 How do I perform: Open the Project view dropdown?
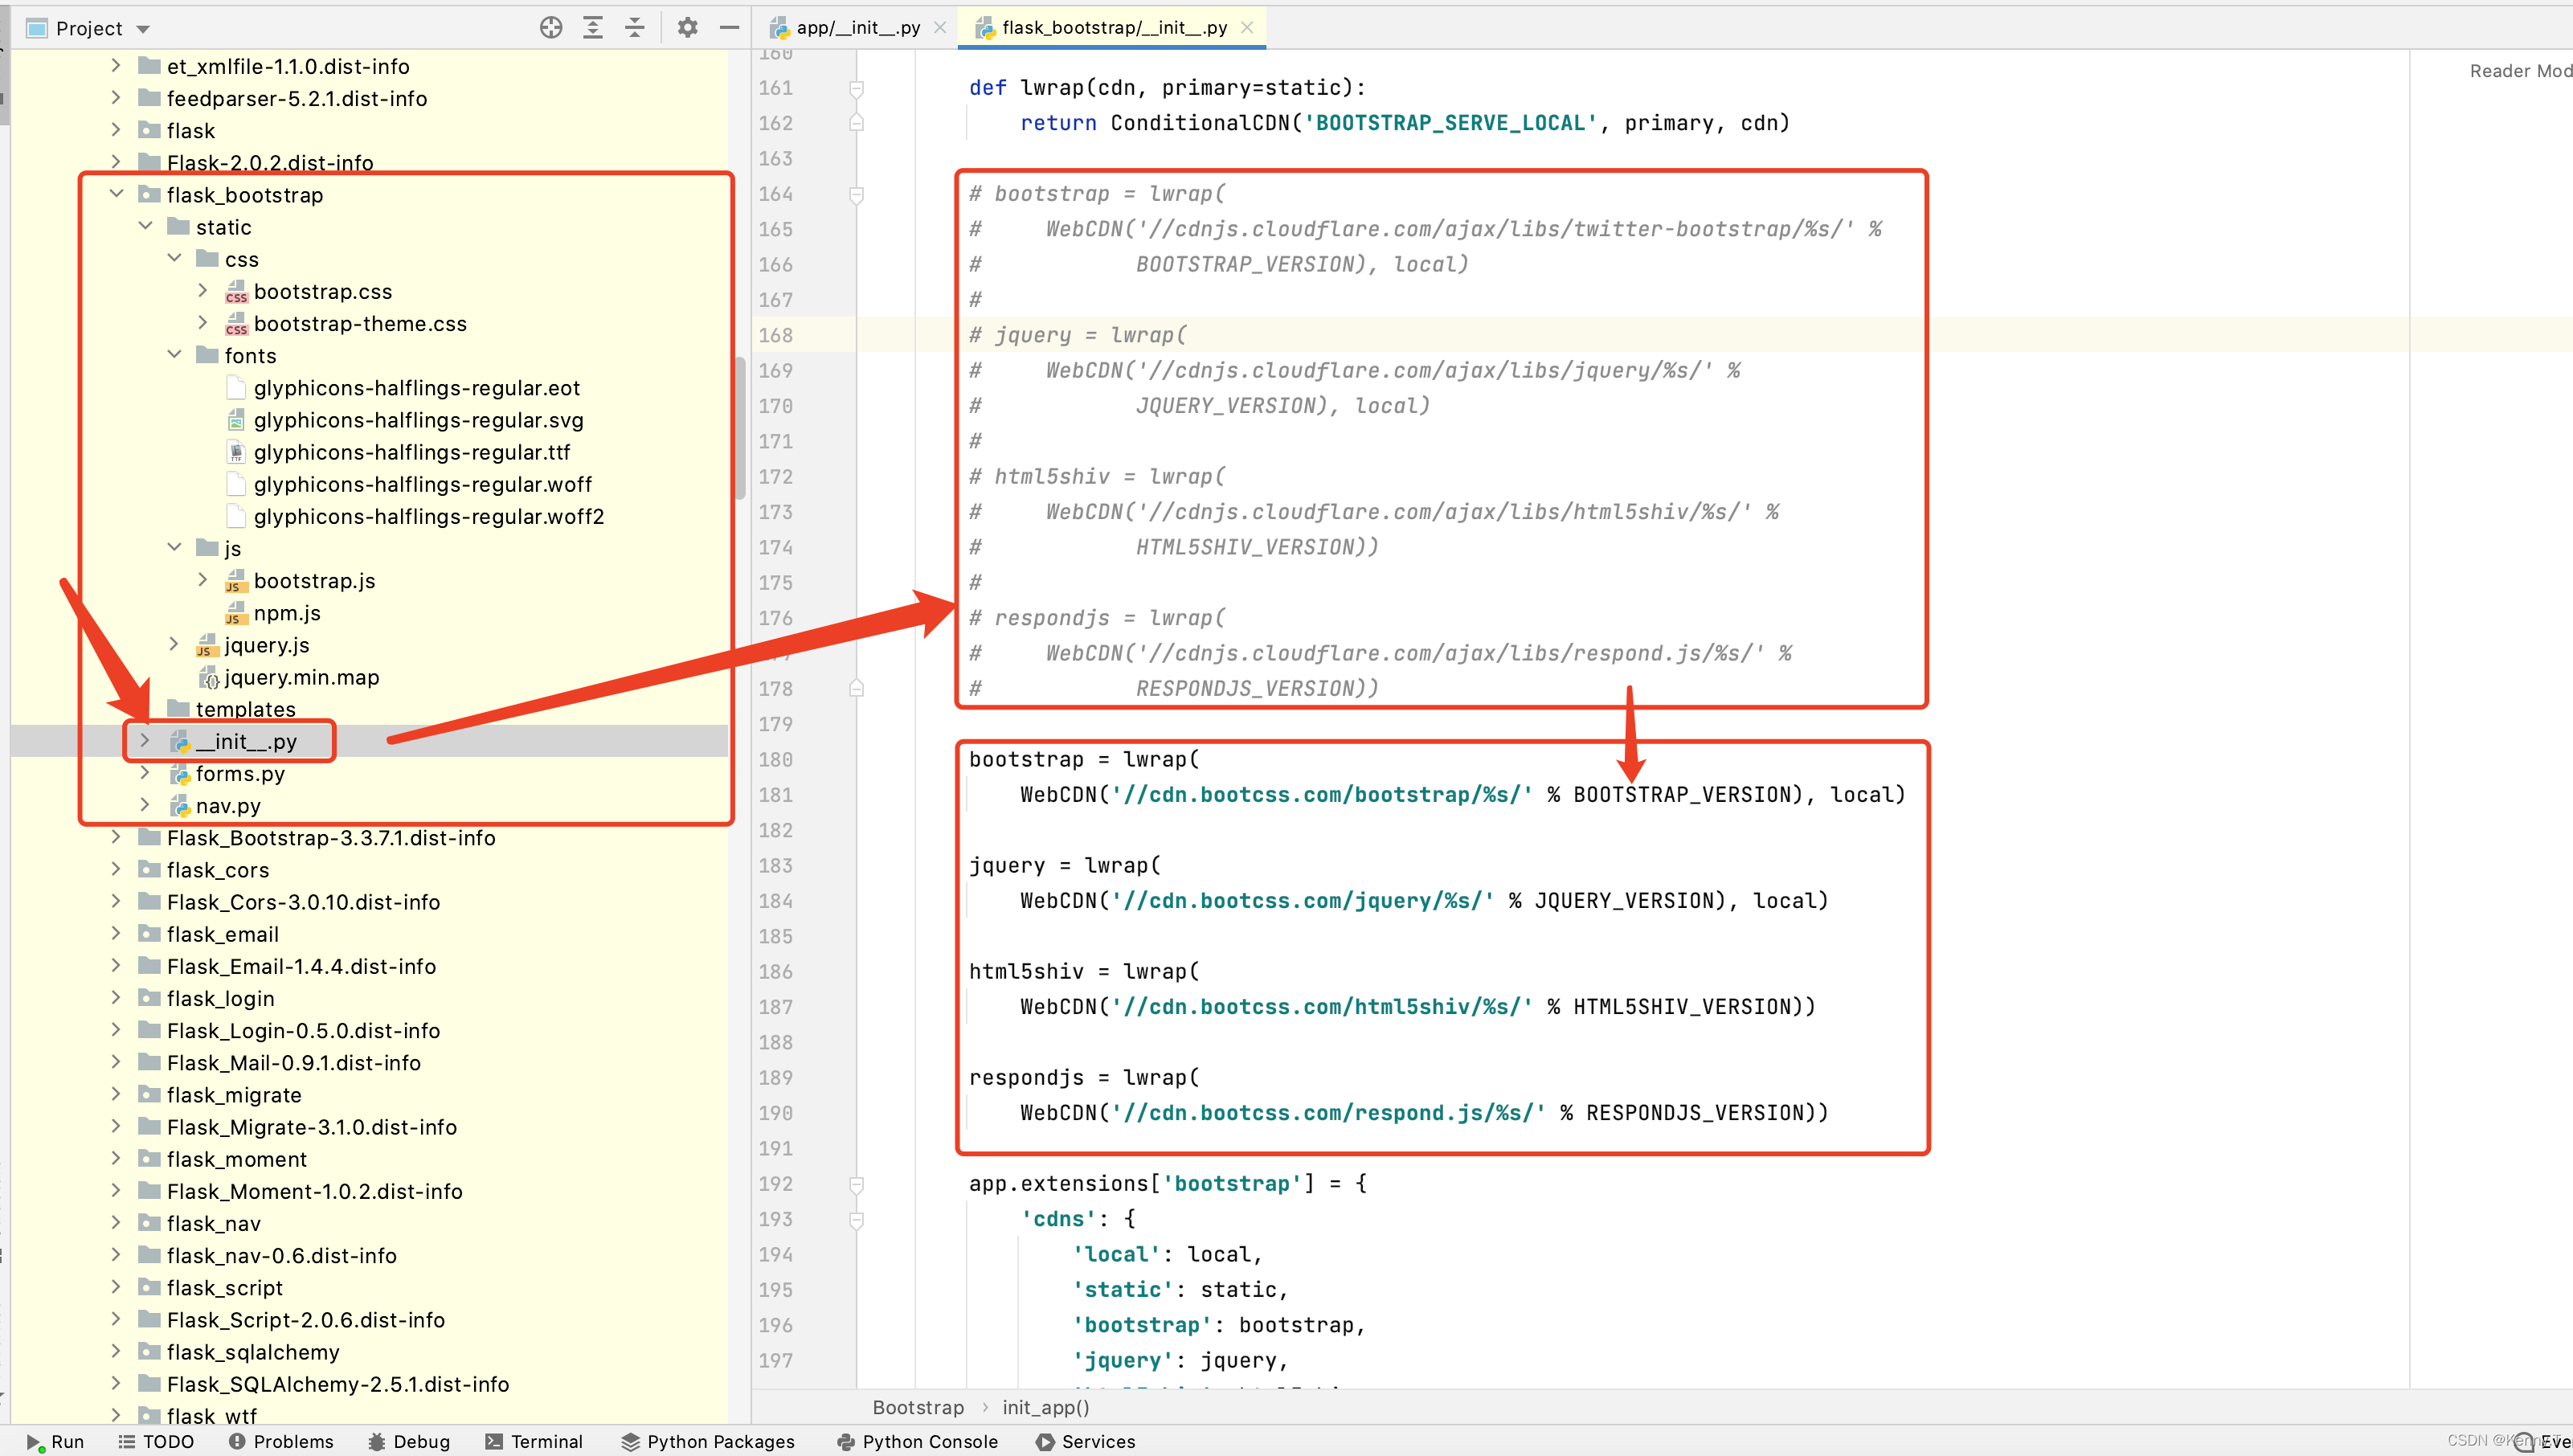(x=143, y=29)
